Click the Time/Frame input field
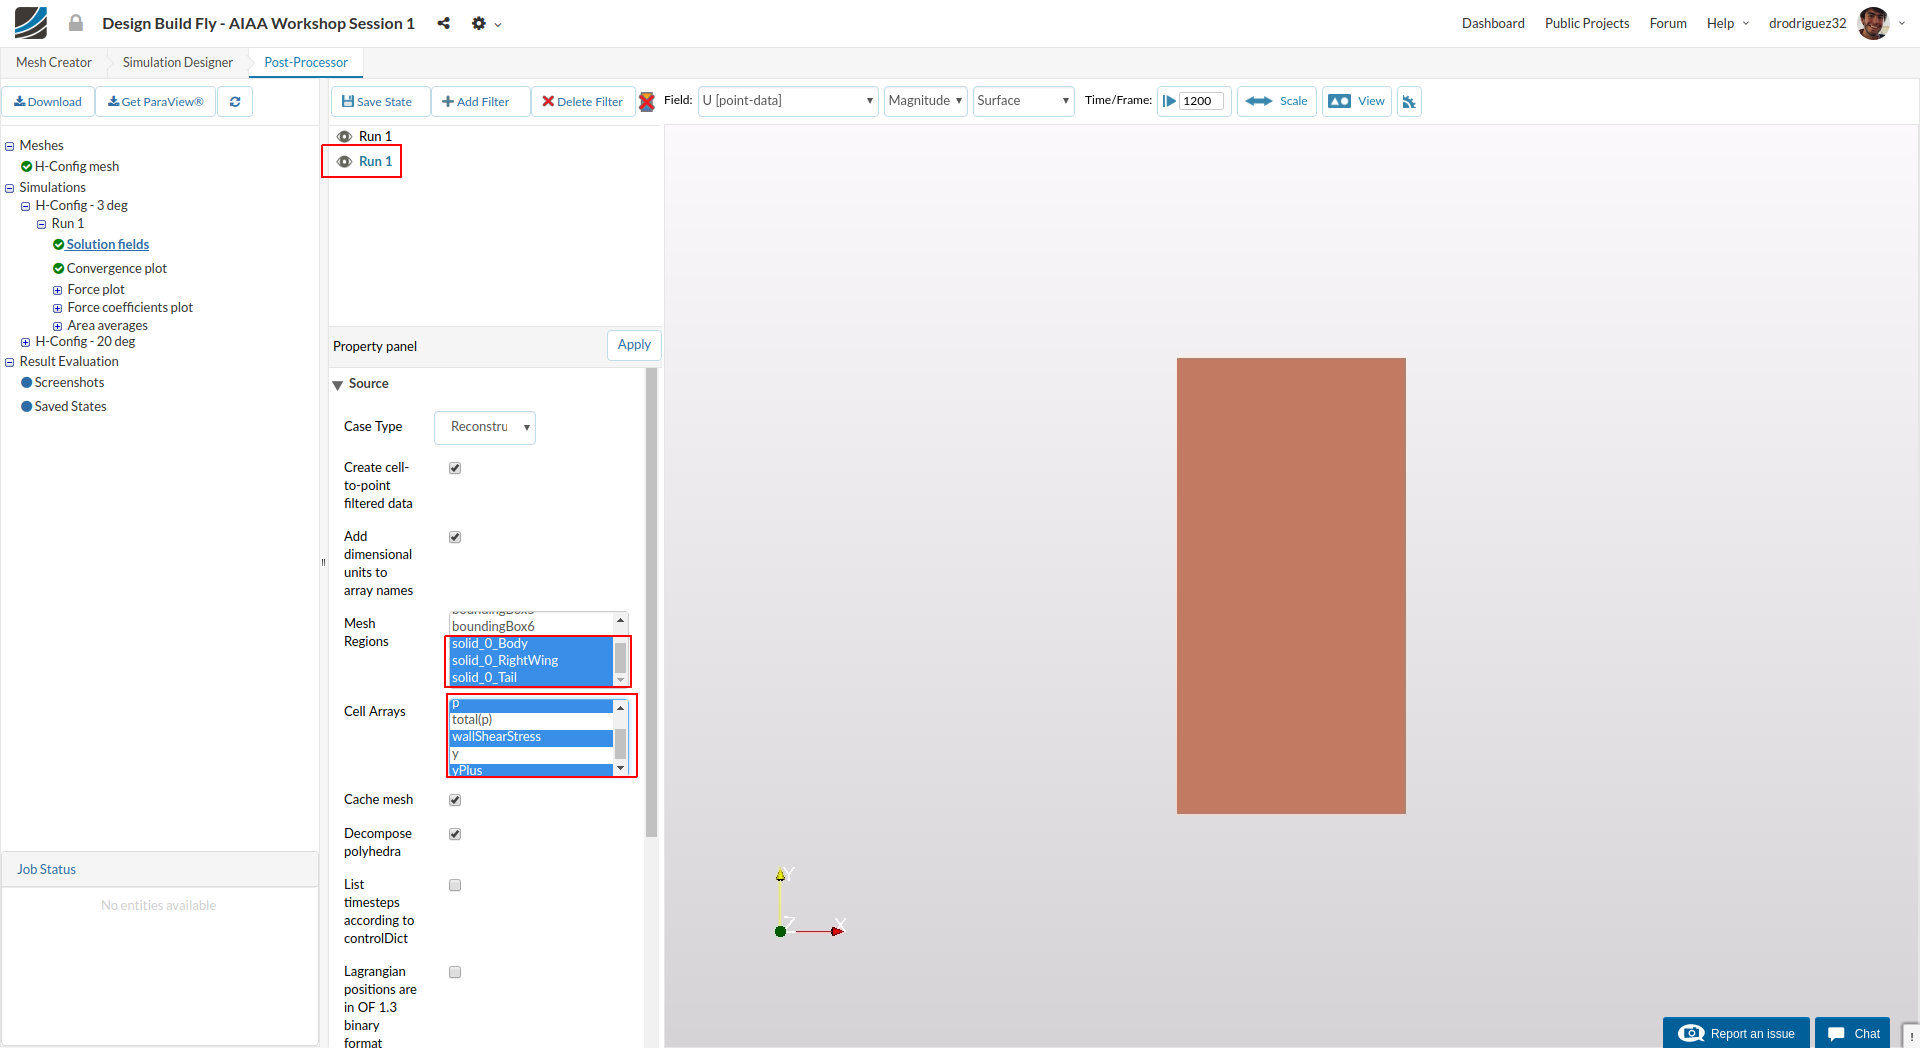The height and width of the screenshot is (1048, 1920). tap(1201, 101)
